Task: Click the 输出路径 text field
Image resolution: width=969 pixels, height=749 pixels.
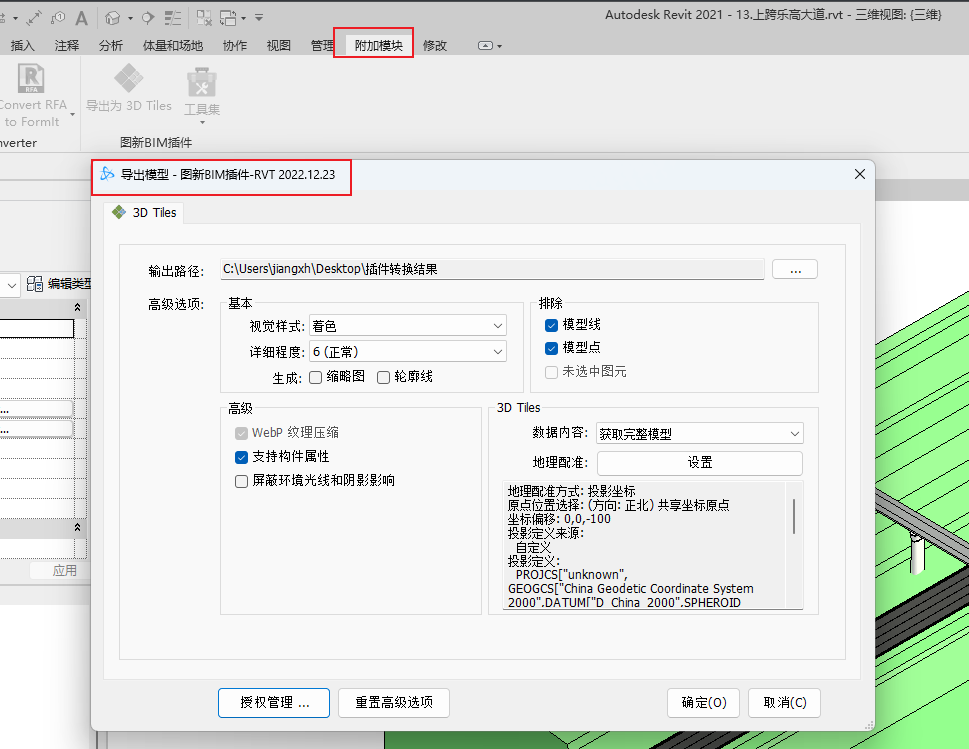Action: pyautogui.click(x=492, y=269)
